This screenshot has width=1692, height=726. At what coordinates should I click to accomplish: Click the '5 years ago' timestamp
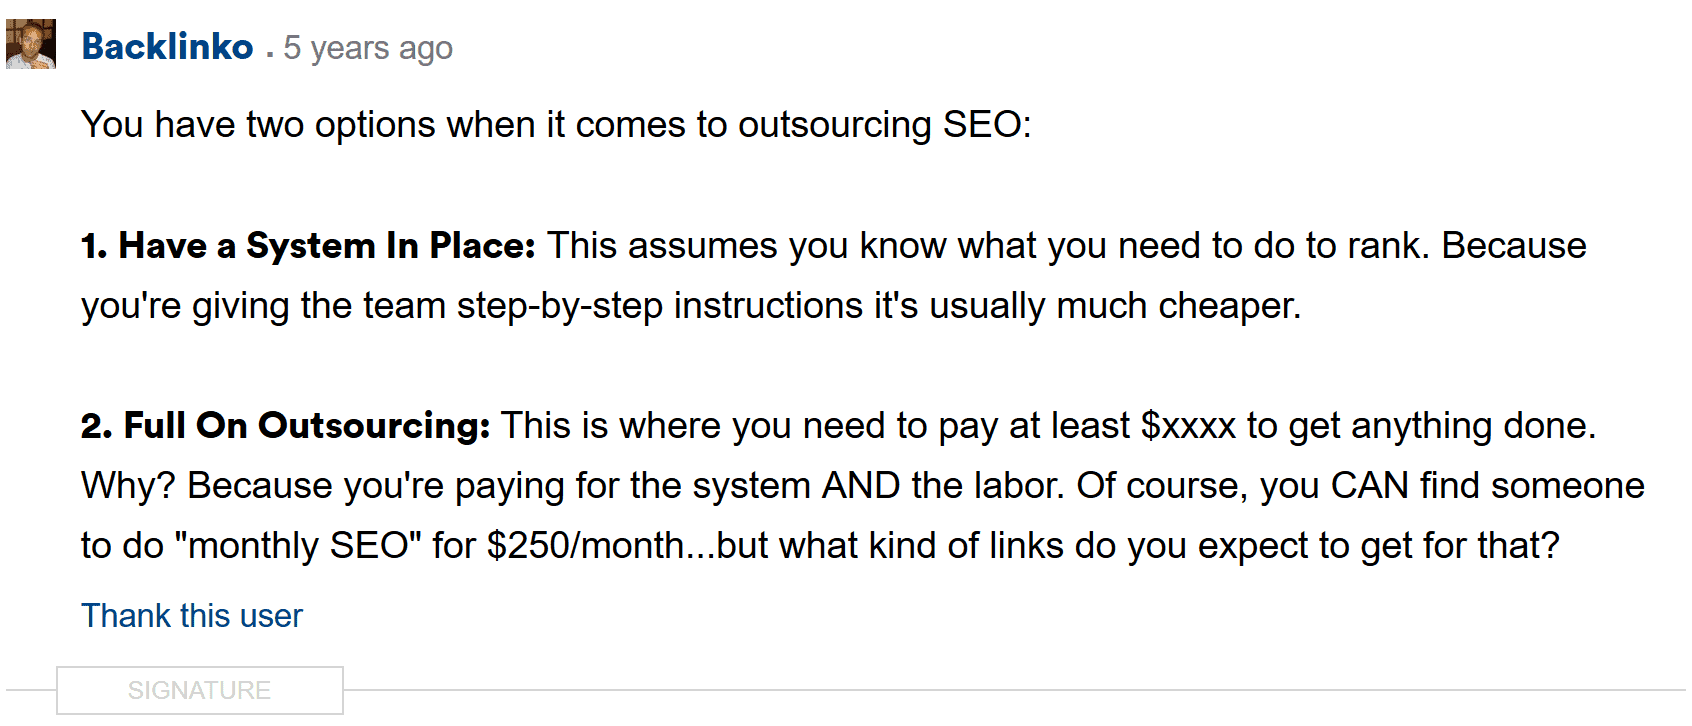coord(368,48)
